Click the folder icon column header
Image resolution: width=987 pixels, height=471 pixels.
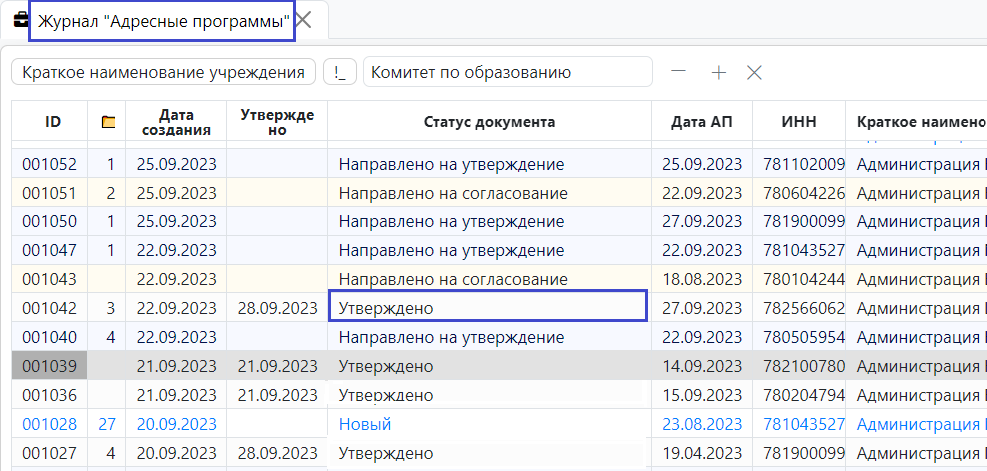click(x=108, y=122)
